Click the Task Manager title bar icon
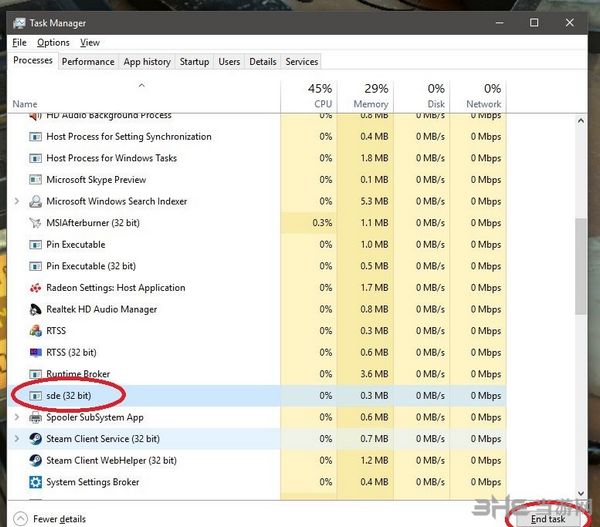600x527 pixels. click(x=19, y=23)
